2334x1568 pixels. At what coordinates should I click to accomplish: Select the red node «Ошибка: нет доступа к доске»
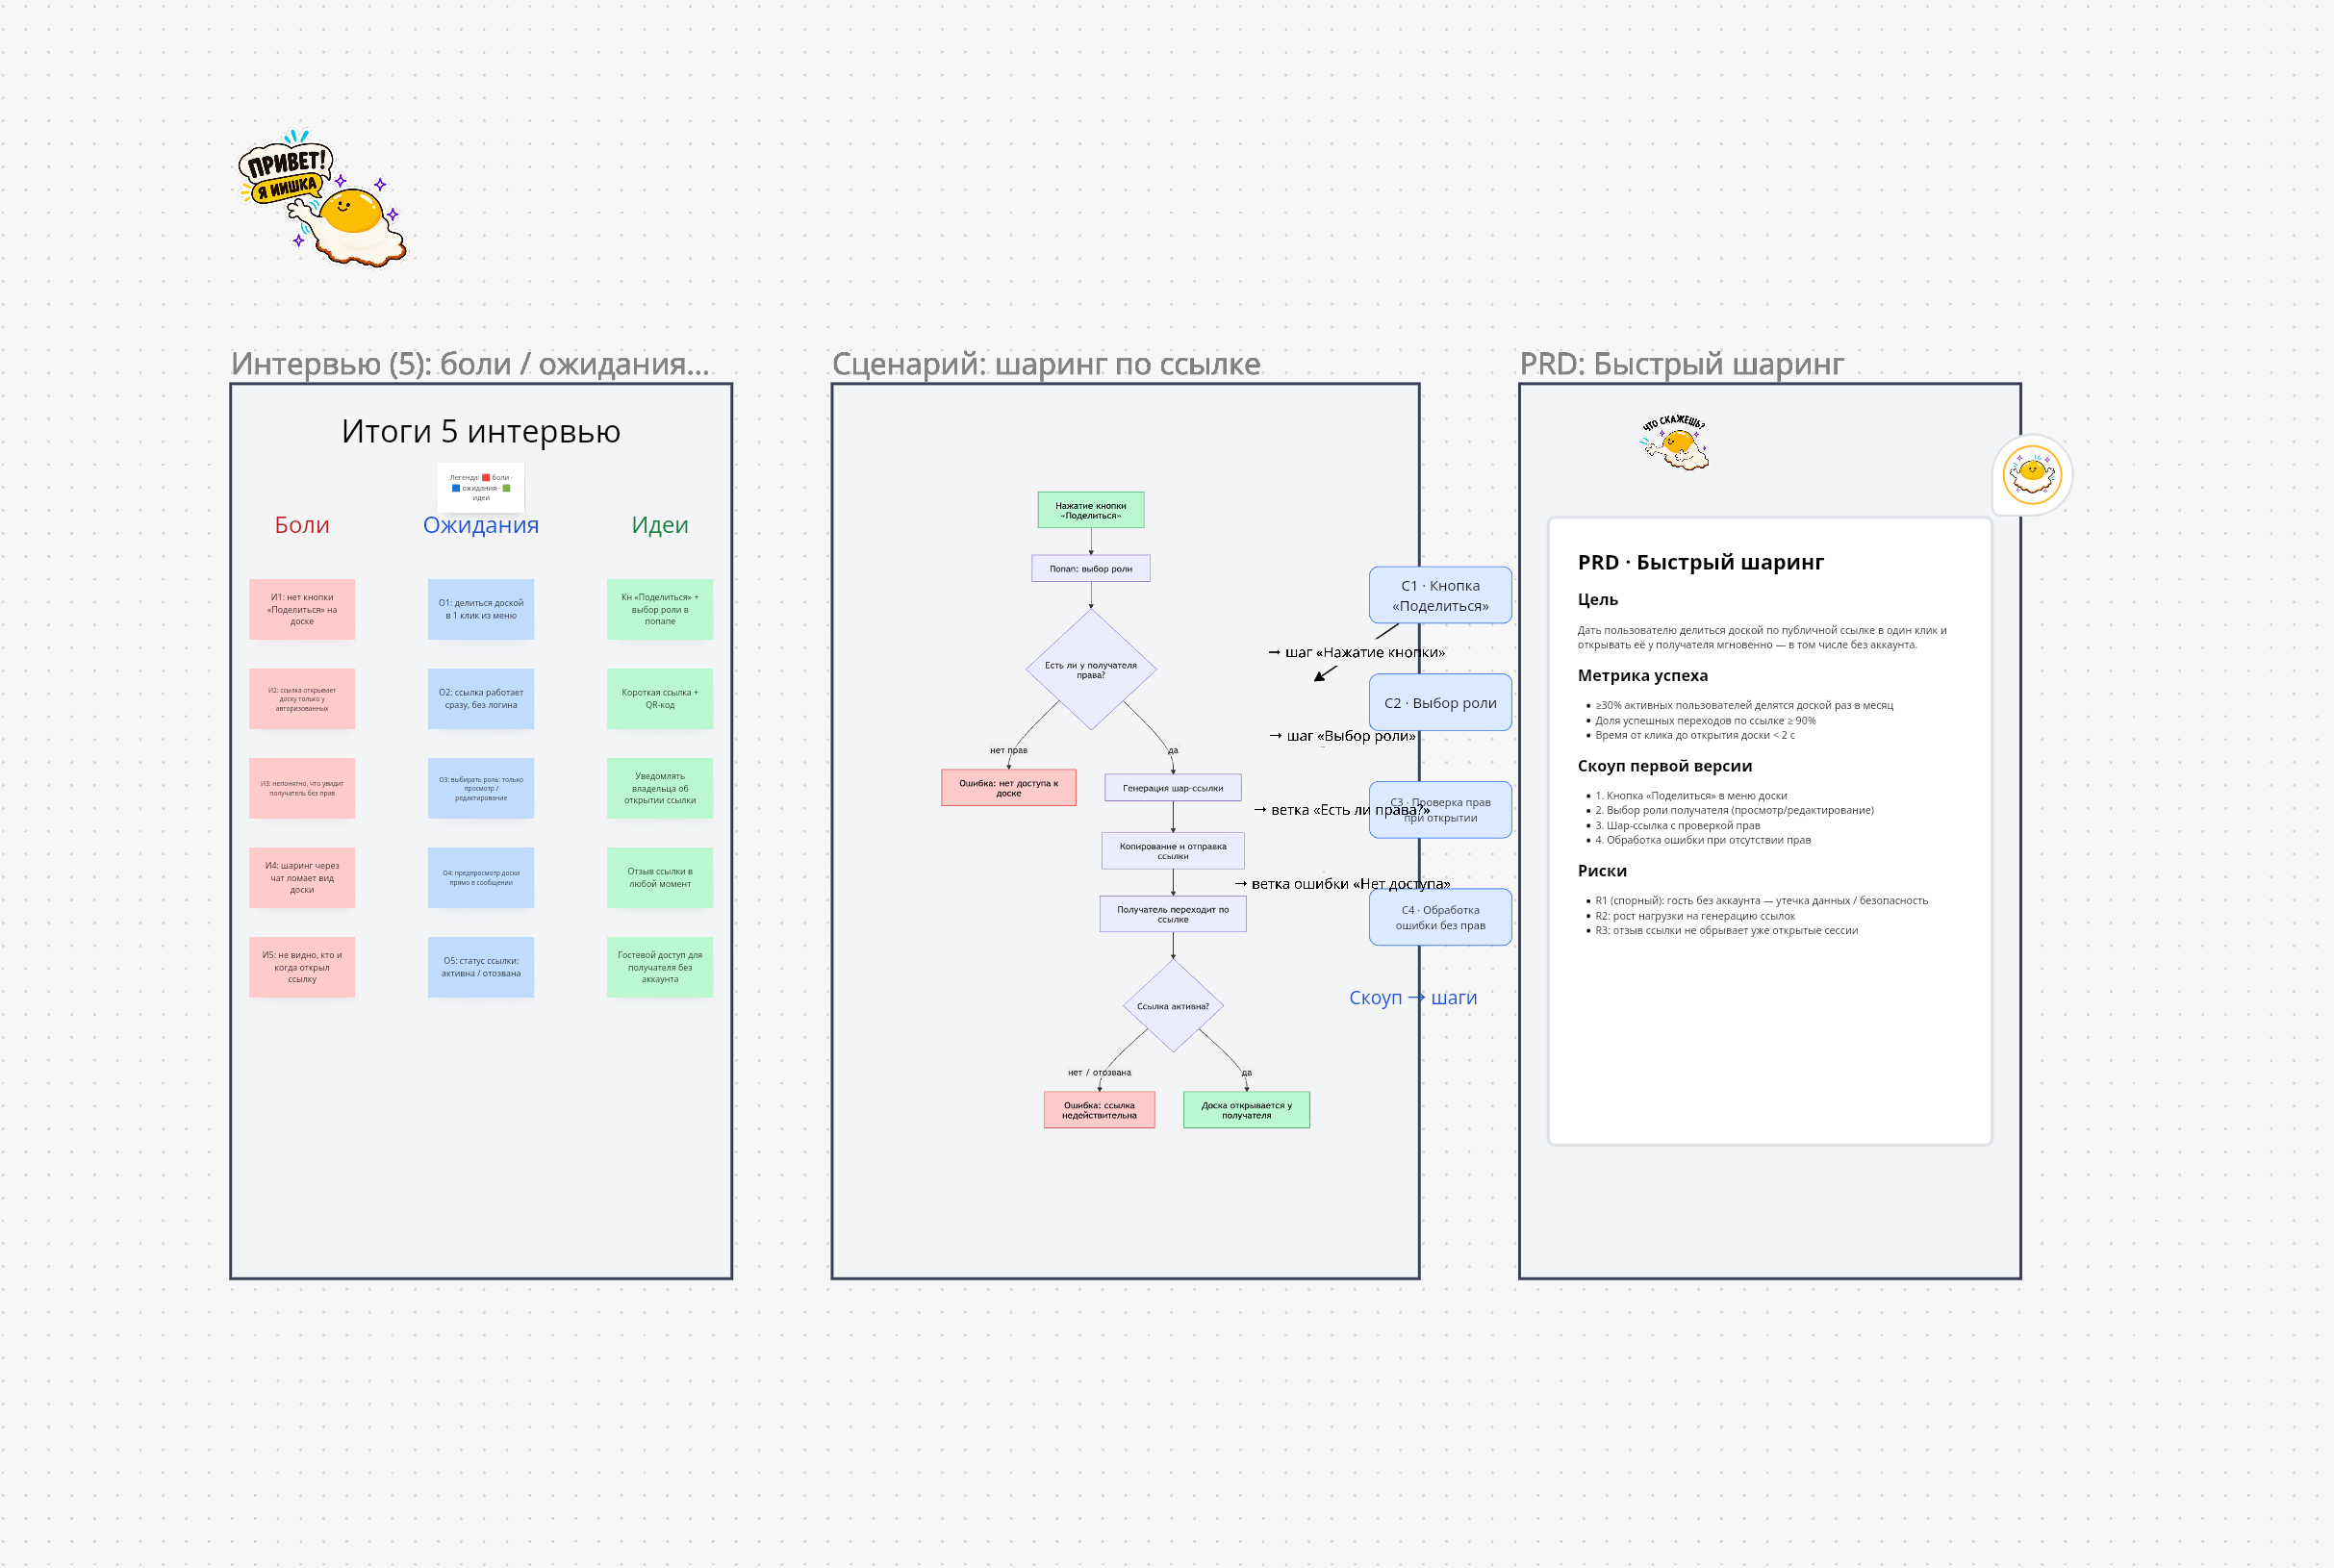pos(1008,787)
